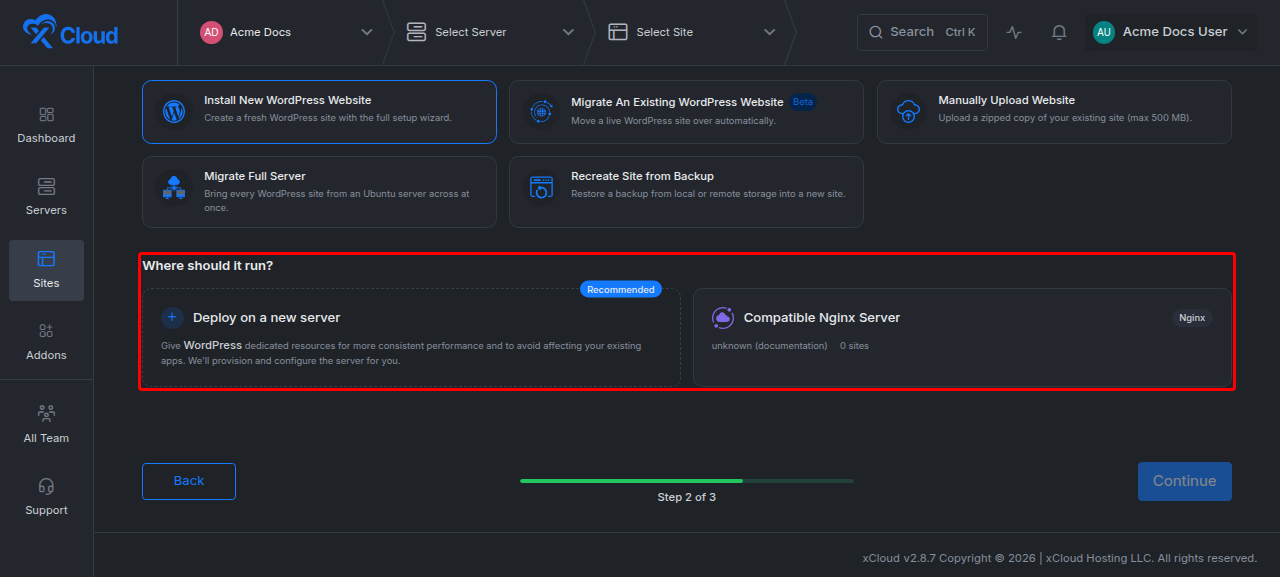Click the Step 2 of 3 label
The height and width of the screenshot is (577, 1280).
click(686, 497)
